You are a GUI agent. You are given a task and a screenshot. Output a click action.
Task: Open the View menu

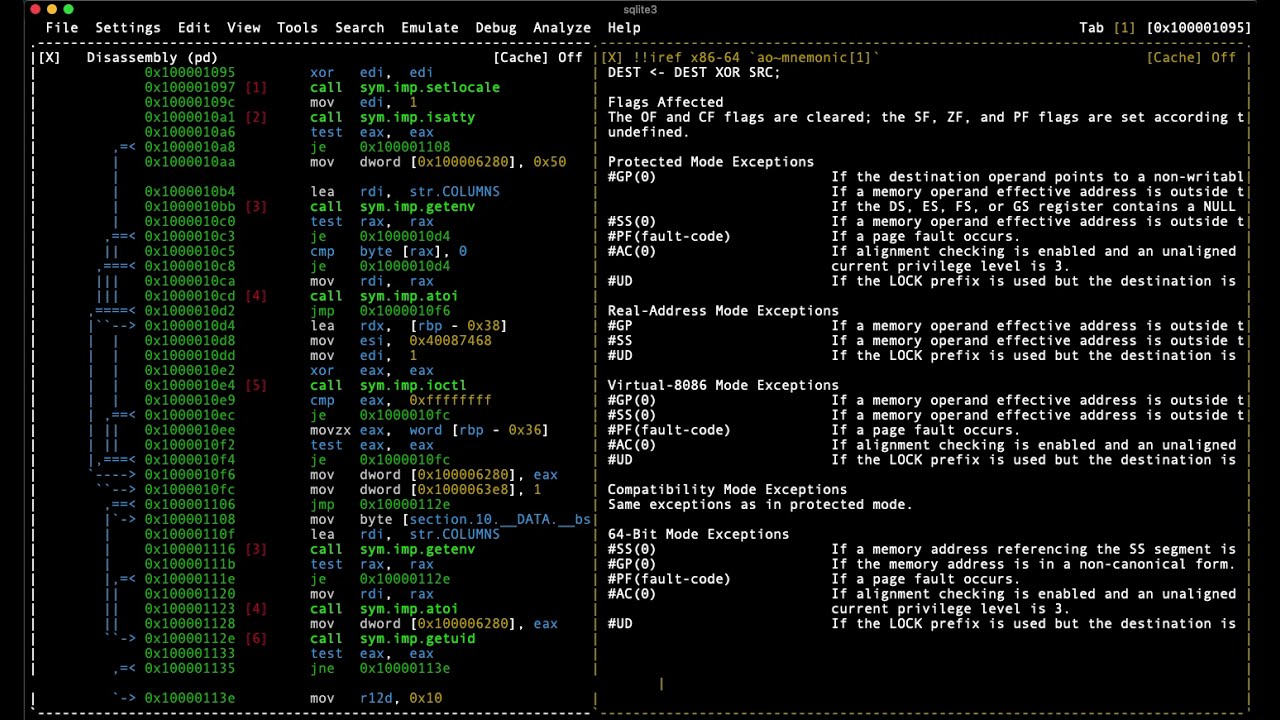[244, 28]
